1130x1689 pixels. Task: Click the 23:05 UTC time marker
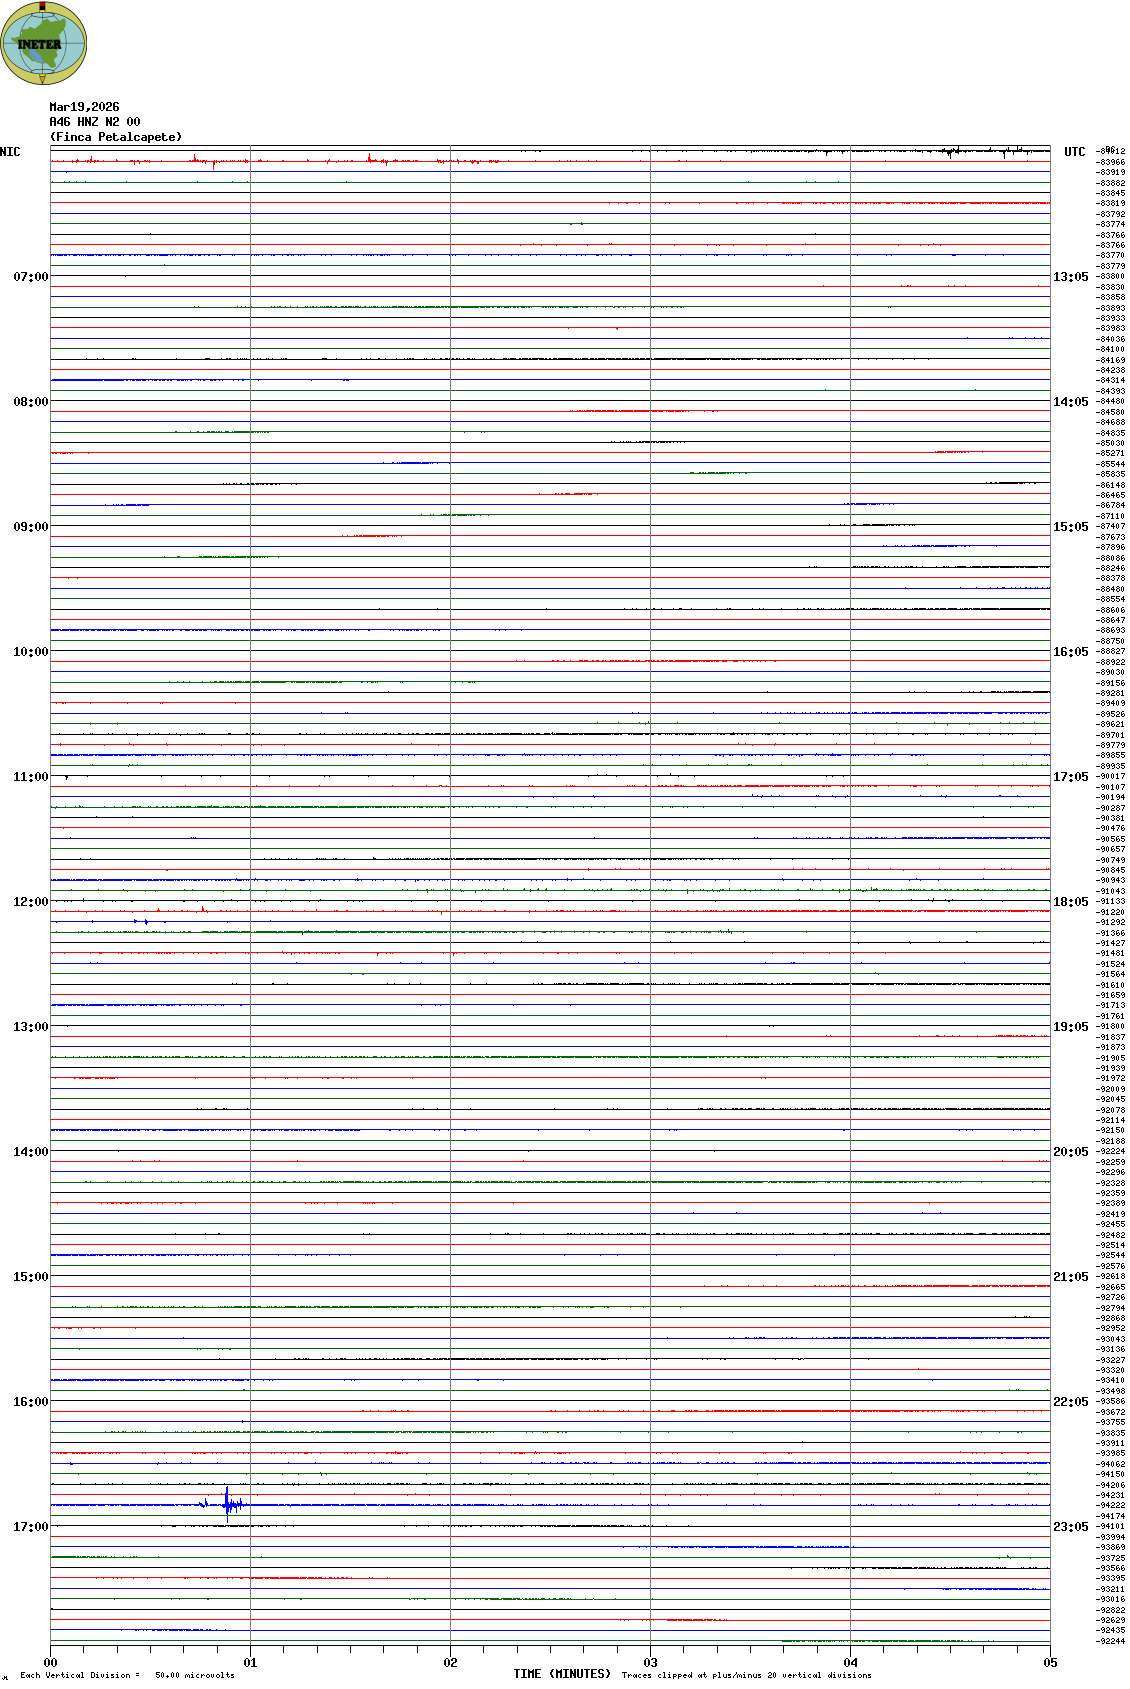click(x=1070, y=1527)
